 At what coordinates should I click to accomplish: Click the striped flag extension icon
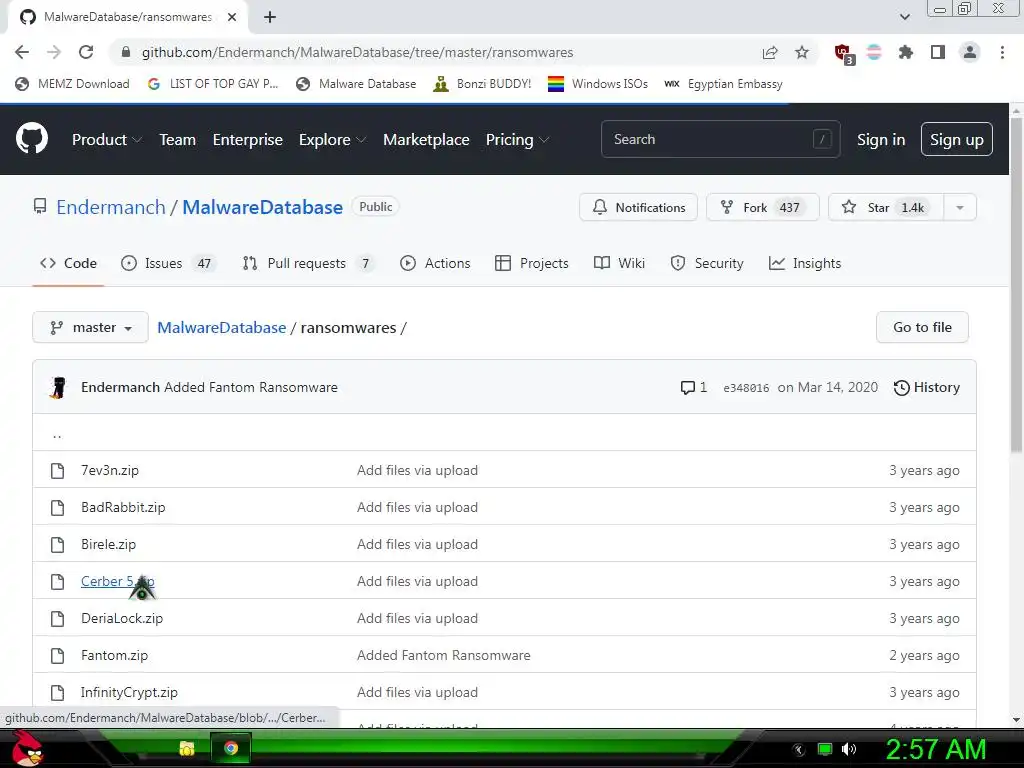click(x=874, y=52)
